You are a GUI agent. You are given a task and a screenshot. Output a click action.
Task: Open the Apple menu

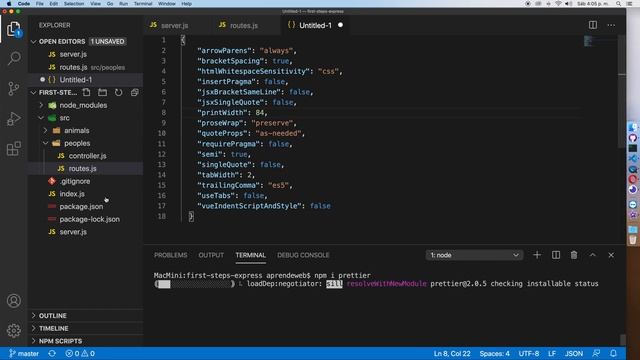pos(9,4)
